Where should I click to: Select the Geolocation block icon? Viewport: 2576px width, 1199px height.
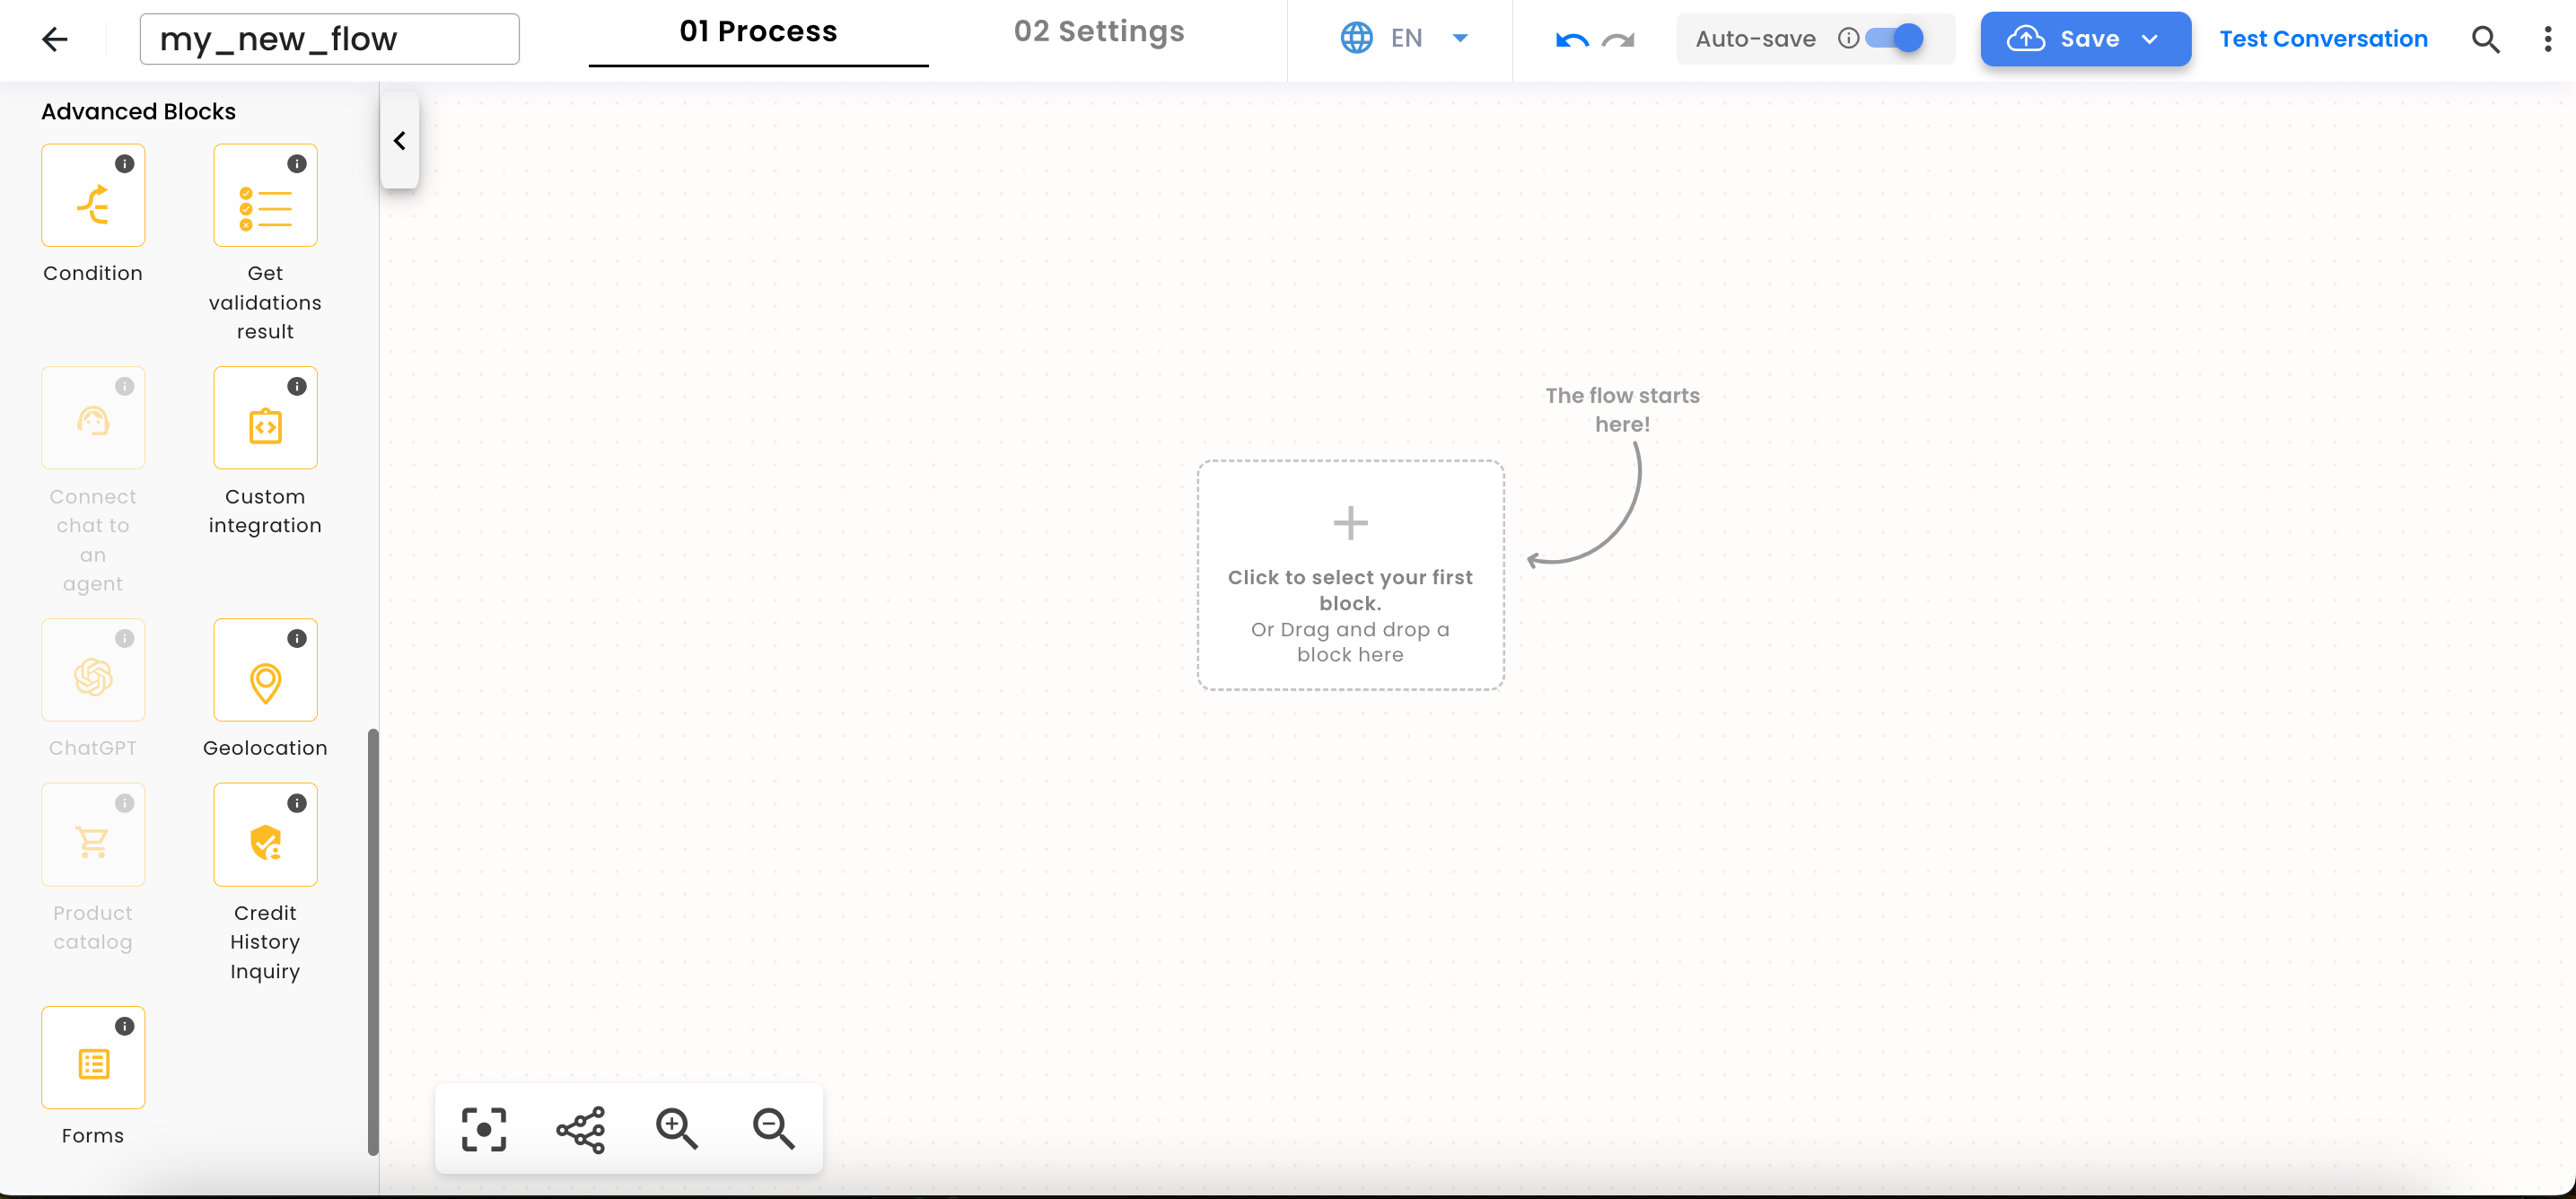coord(264,670)
